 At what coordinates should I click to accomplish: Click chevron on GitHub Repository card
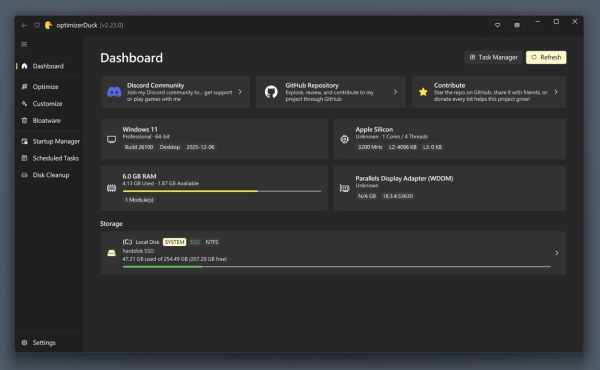point(395,92)
